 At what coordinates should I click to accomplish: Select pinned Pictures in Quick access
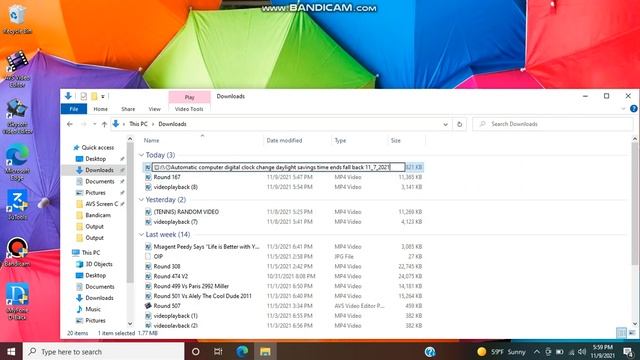coord(95,193)
